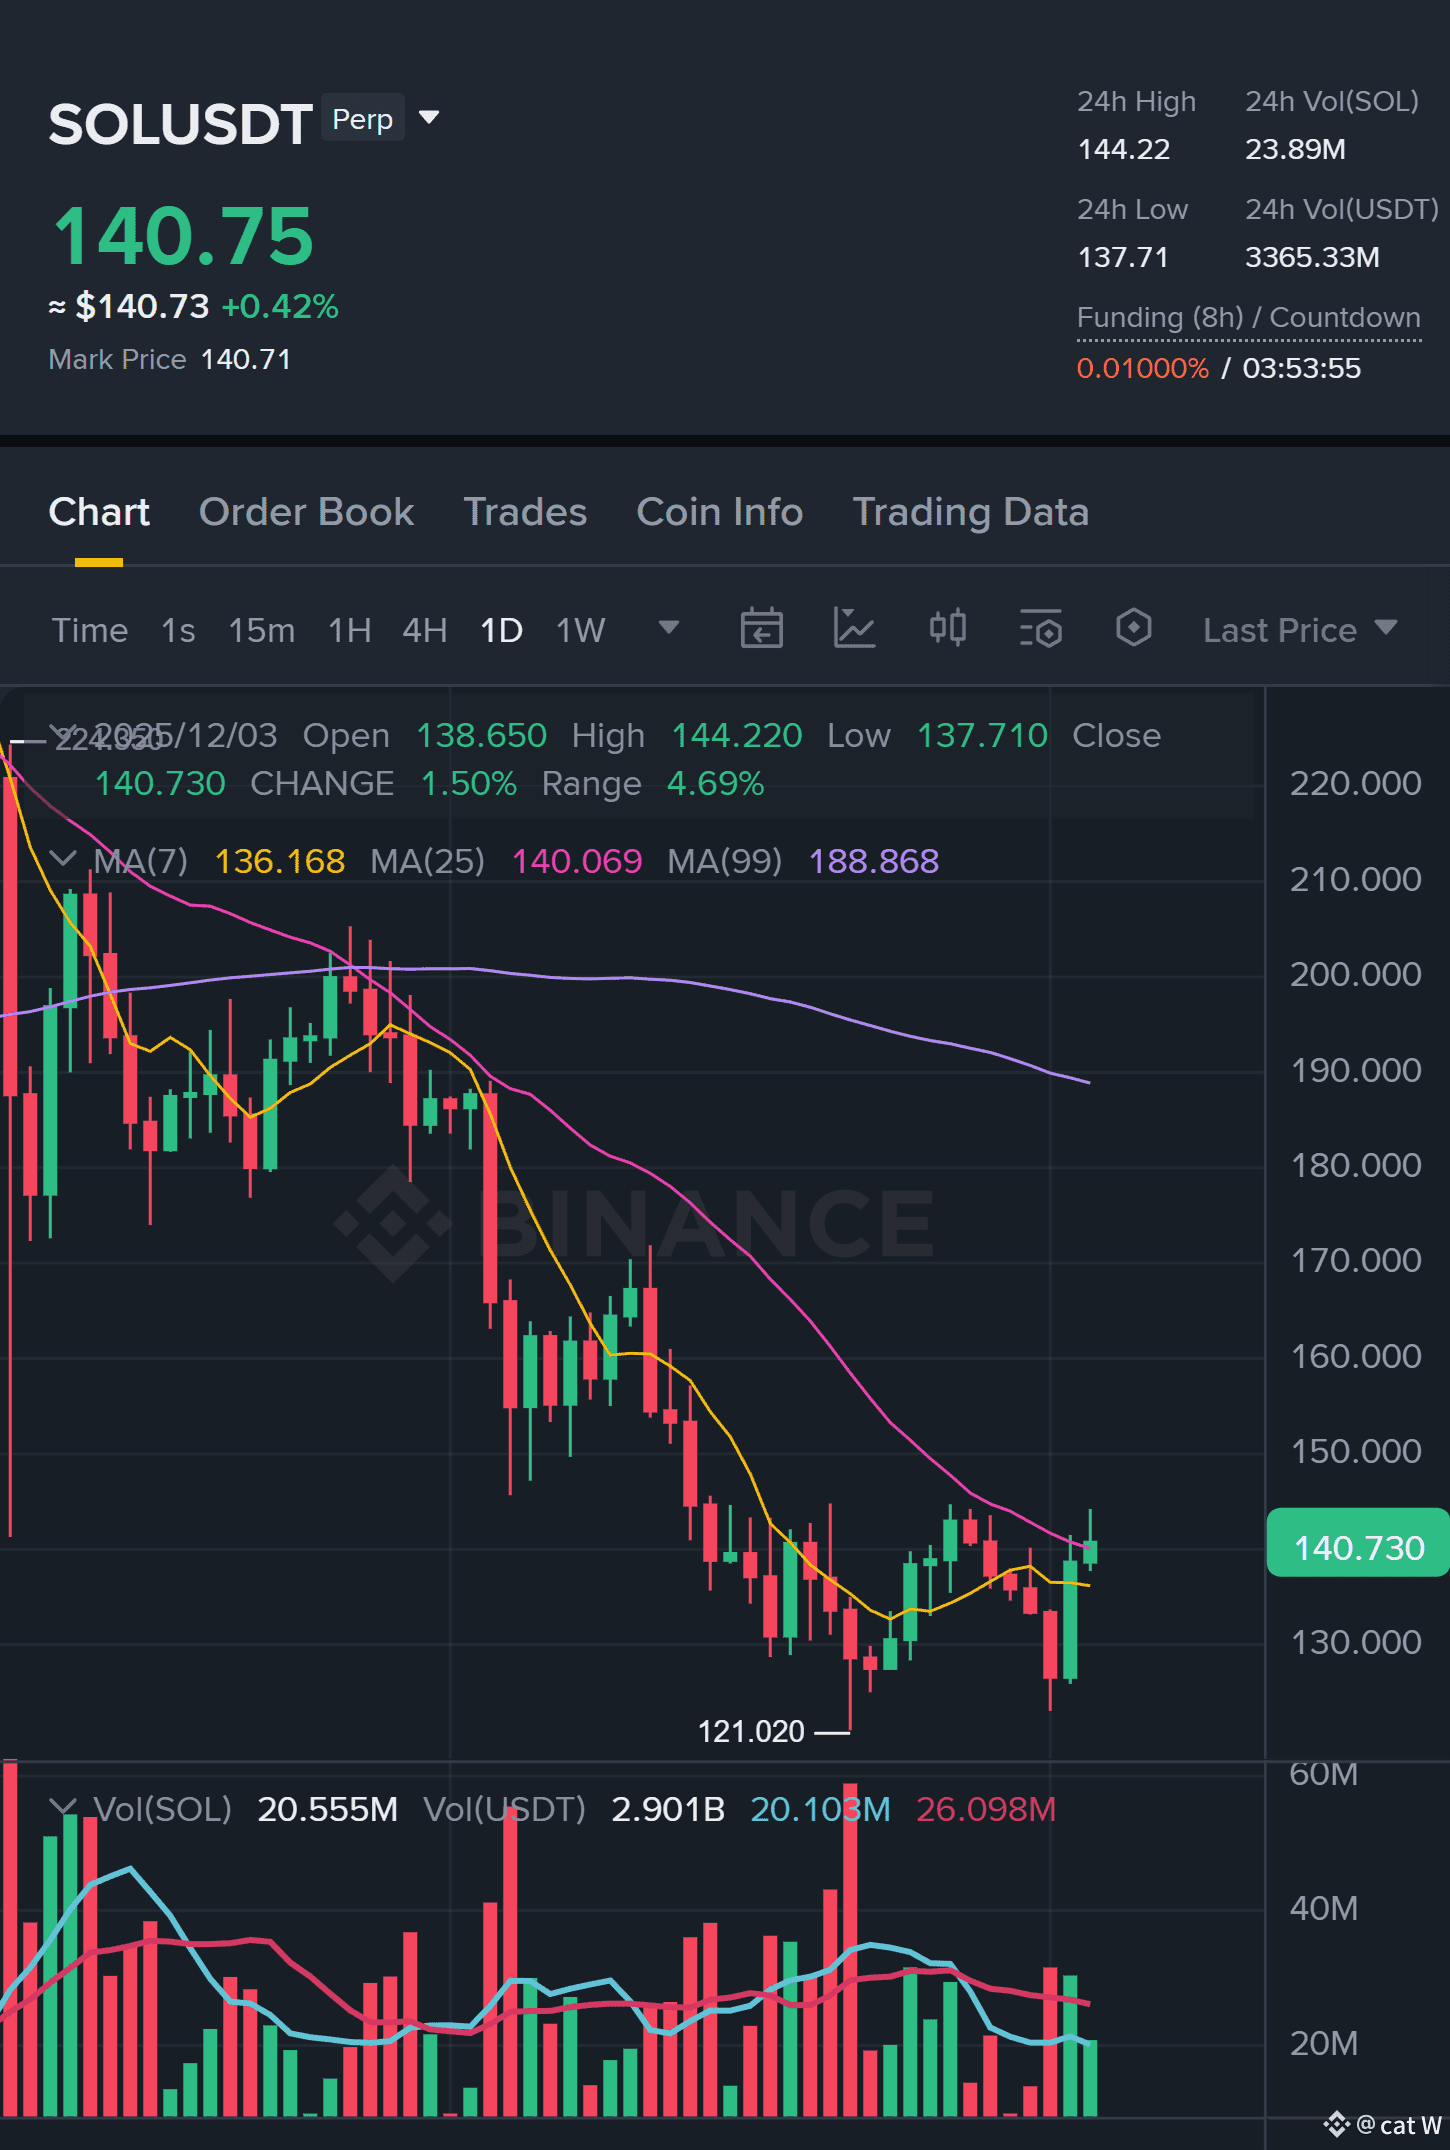Viewport: 1450px width, 2150px height.
Task: Tap the Time interval button
Action: click(90, 630)
